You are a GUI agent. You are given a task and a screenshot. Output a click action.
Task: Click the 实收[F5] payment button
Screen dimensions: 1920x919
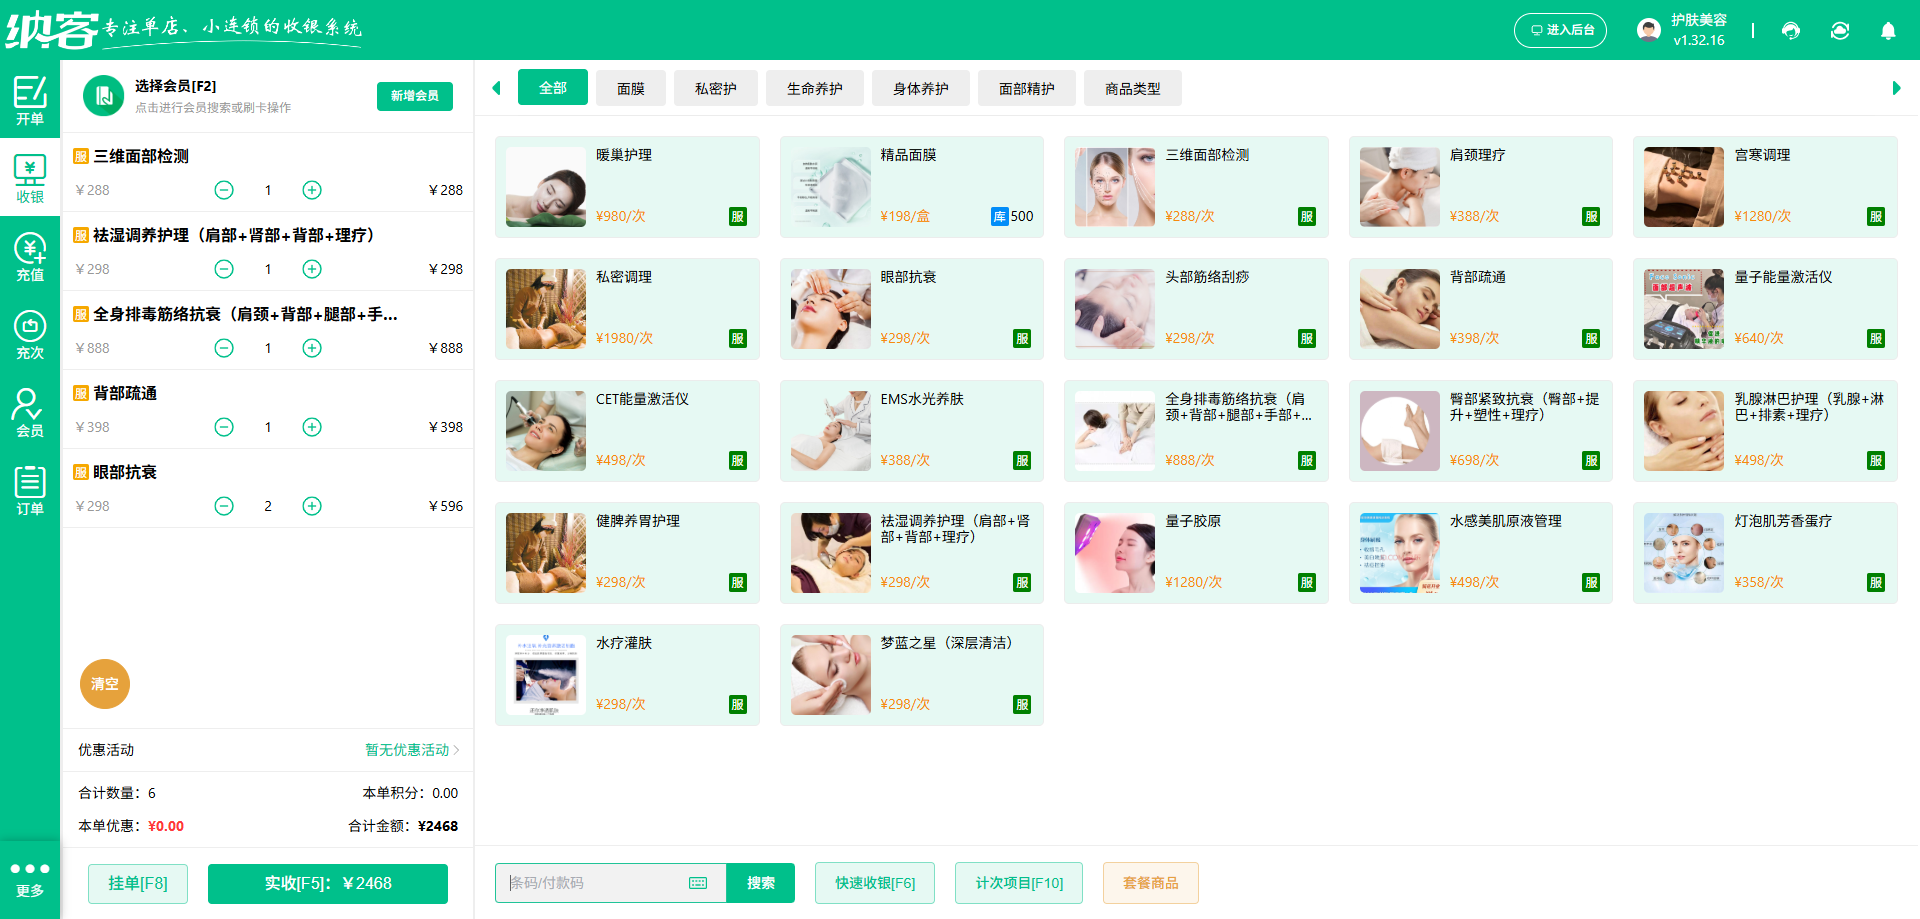coord(327,883)
